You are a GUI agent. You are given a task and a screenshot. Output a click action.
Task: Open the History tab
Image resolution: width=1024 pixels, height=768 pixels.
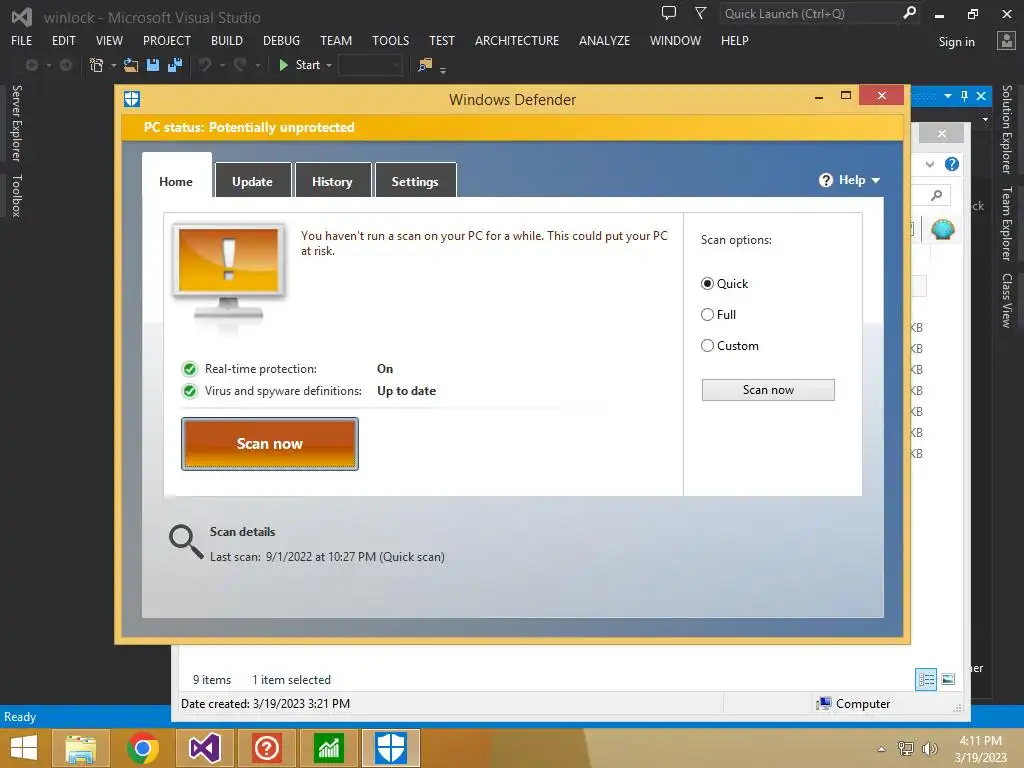332,181
